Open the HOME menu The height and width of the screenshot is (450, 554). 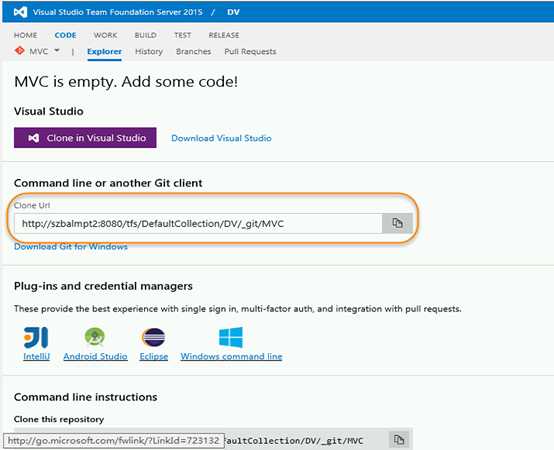tap(25, 35)
